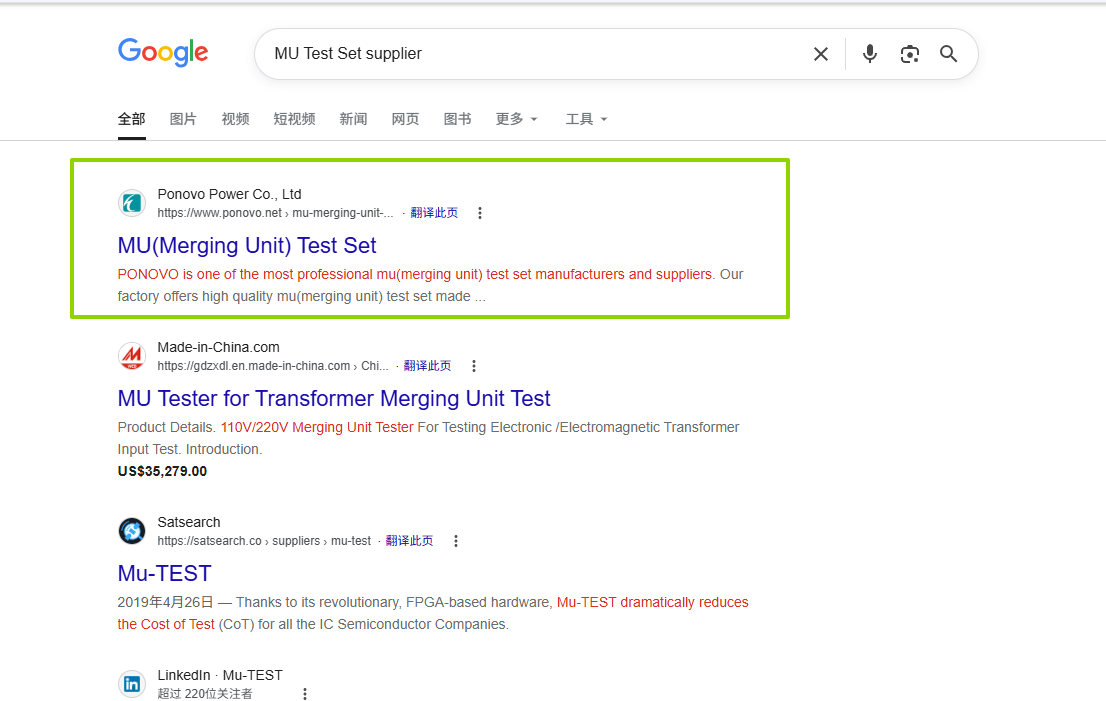Click the Ponovo Power site favicon
This screenshot has height=701, width=1106.
pyautogui.click(x=132, y=203)
